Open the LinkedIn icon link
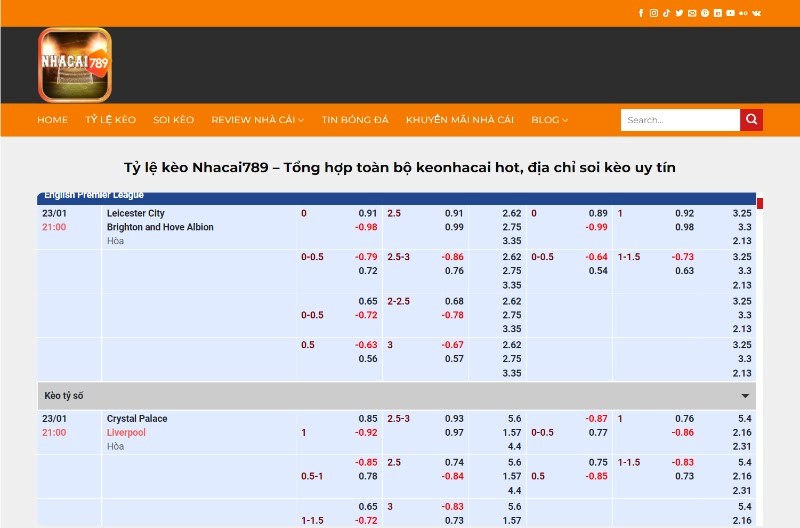The image size is (800, 528). [x=718, y=13]
